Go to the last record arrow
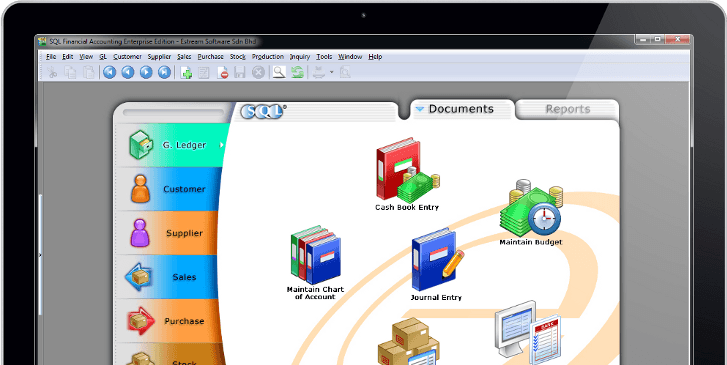The height and width of the screenshot is (365, 727). (x=164, y=72)
